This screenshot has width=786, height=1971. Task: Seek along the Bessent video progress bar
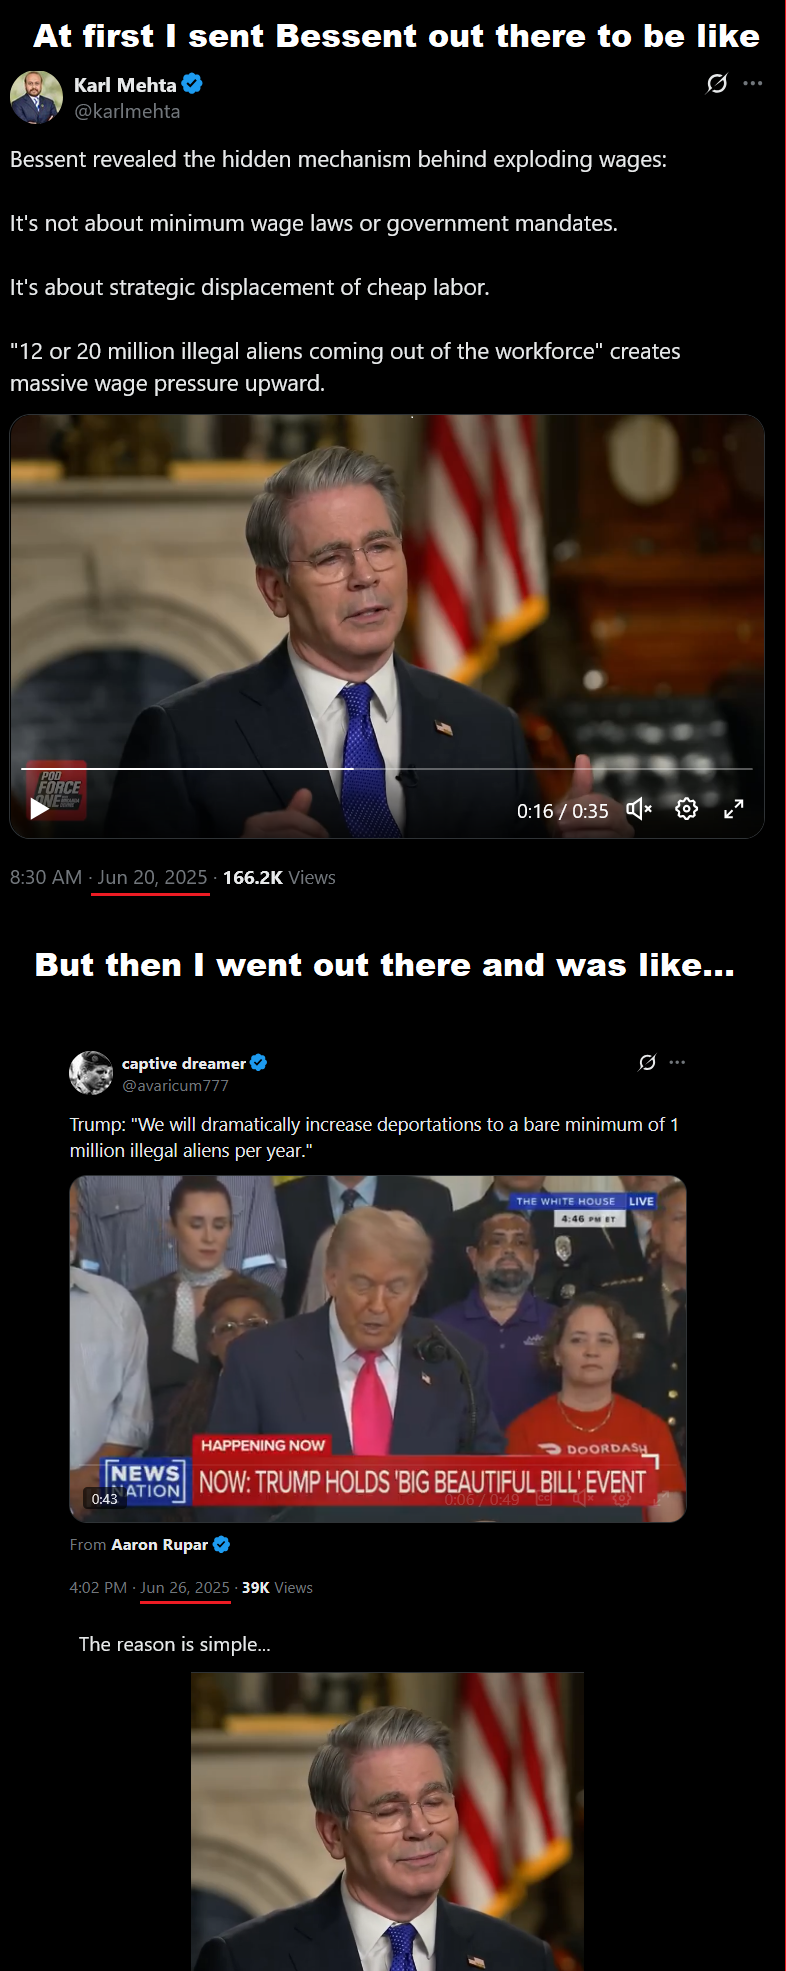tap(387, 768)
